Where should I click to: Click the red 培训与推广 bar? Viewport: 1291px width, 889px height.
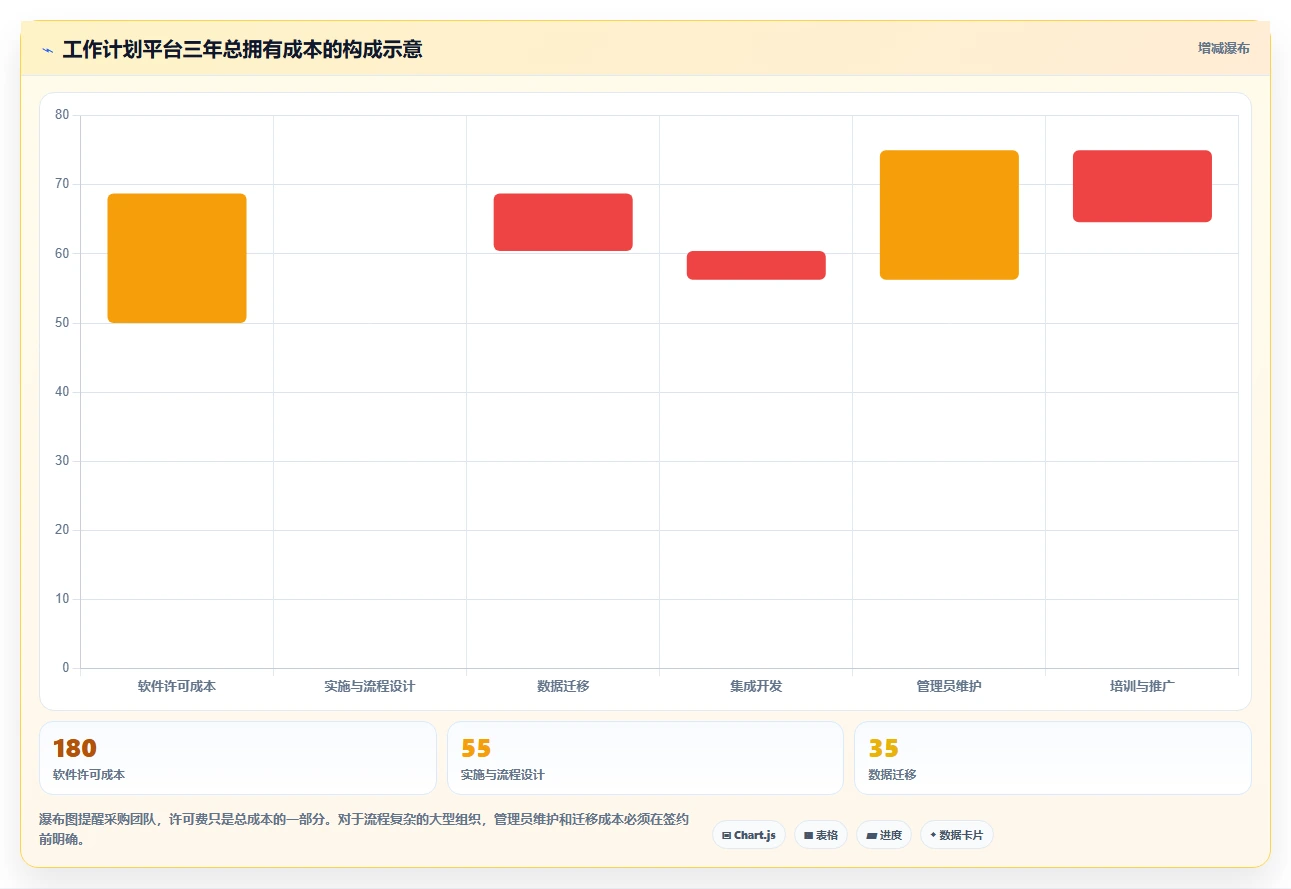click(1142, 186)
